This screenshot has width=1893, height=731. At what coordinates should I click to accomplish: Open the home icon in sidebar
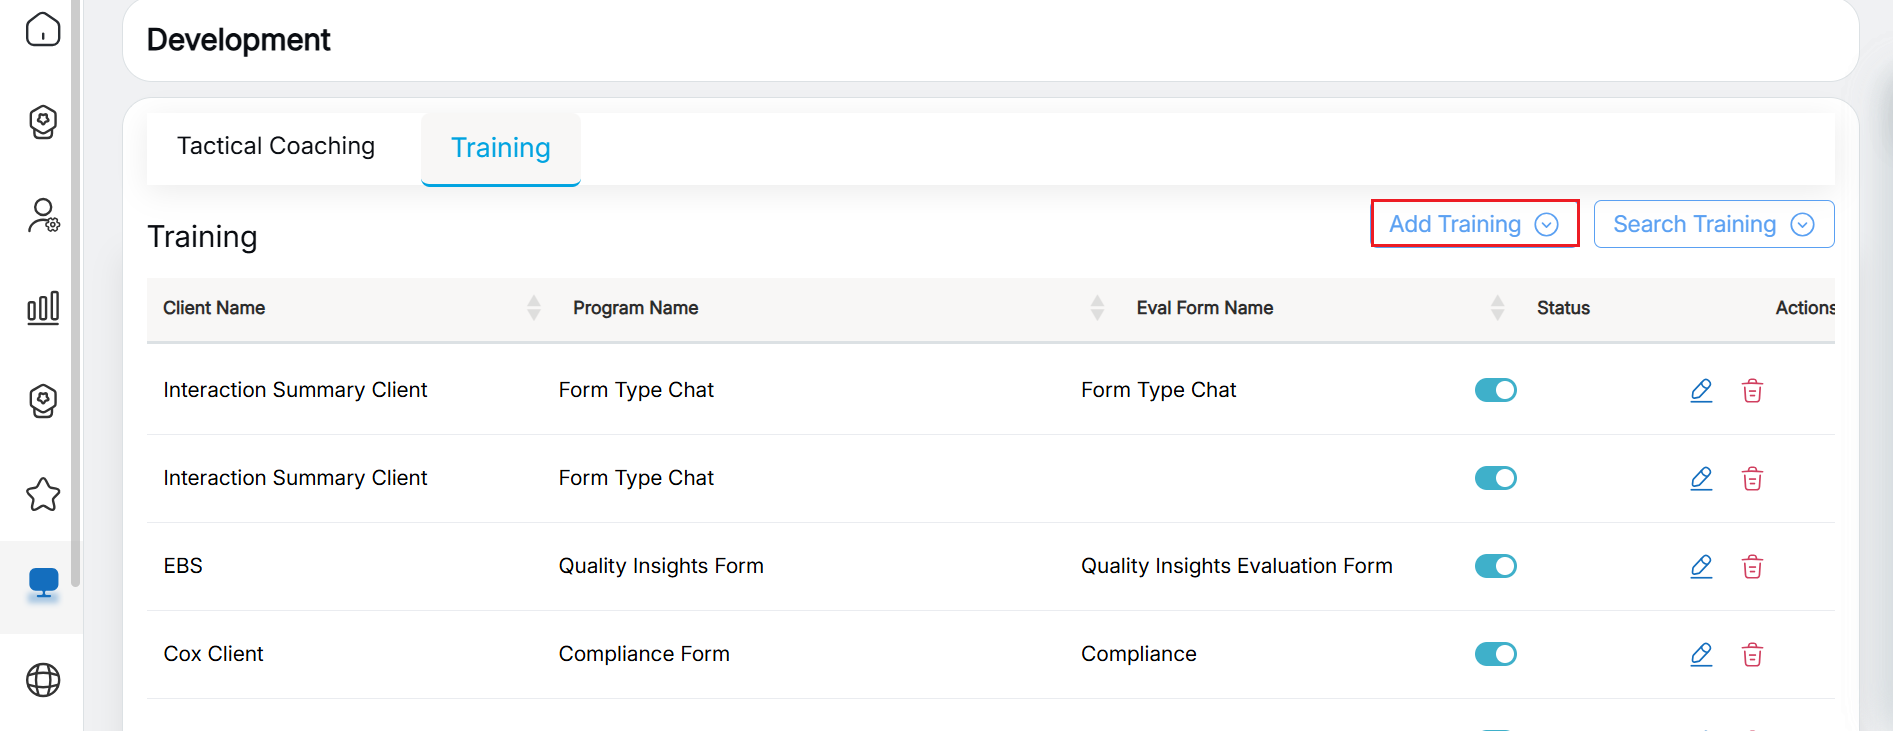click(x=43, y=30)
